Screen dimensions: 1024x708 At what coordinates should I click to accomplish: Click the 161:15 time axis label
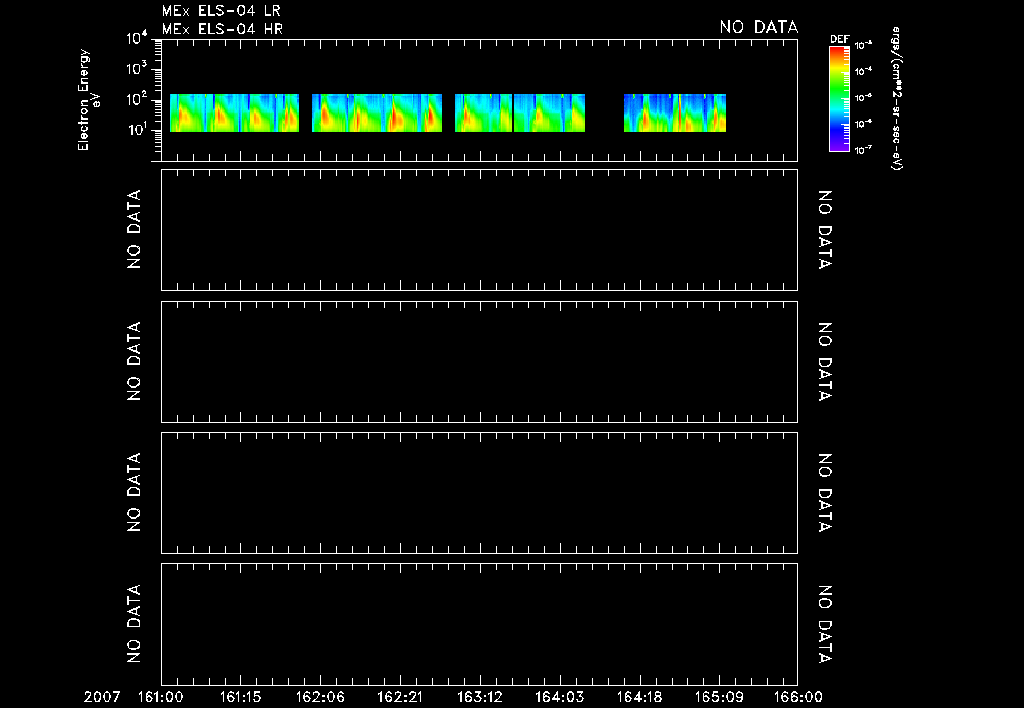pos(240,698)
